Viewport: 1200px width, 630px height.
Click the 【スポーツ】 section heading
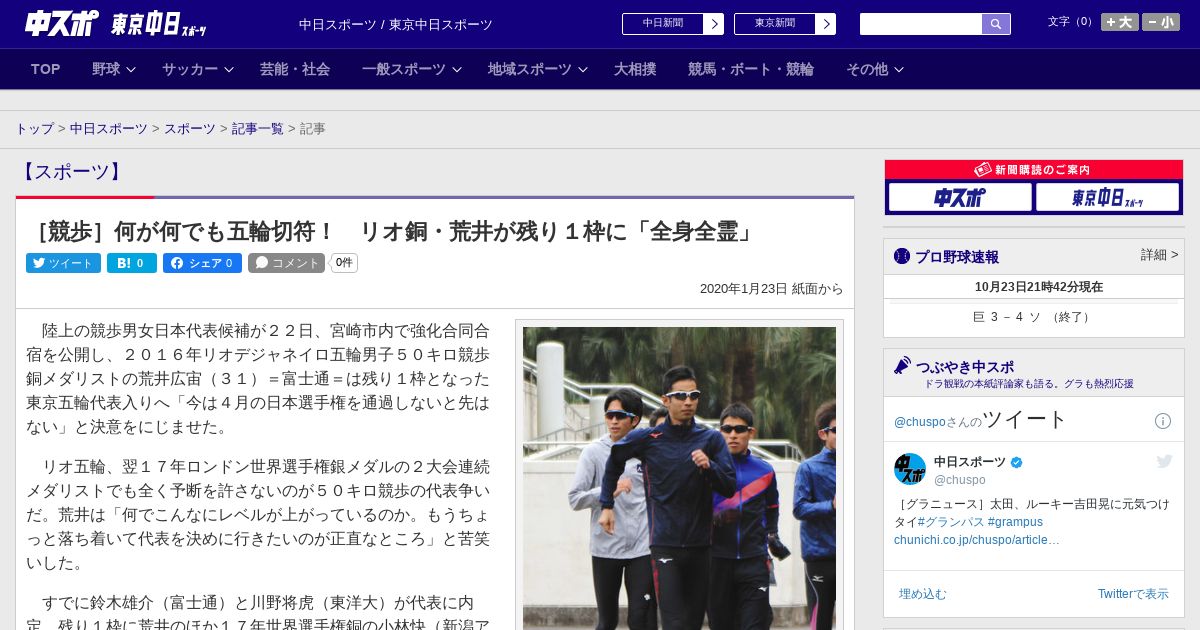72,171
